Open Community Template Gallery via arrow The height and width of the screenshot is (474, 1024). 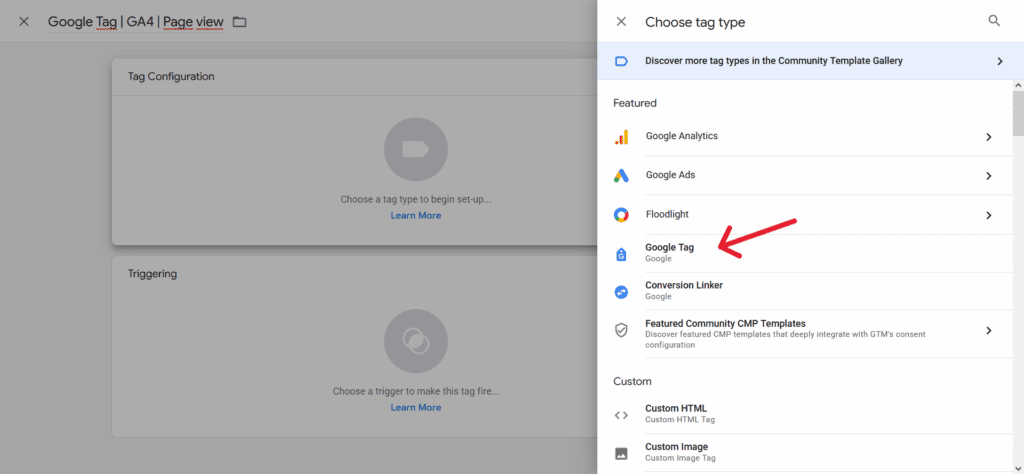click(999, 61)
